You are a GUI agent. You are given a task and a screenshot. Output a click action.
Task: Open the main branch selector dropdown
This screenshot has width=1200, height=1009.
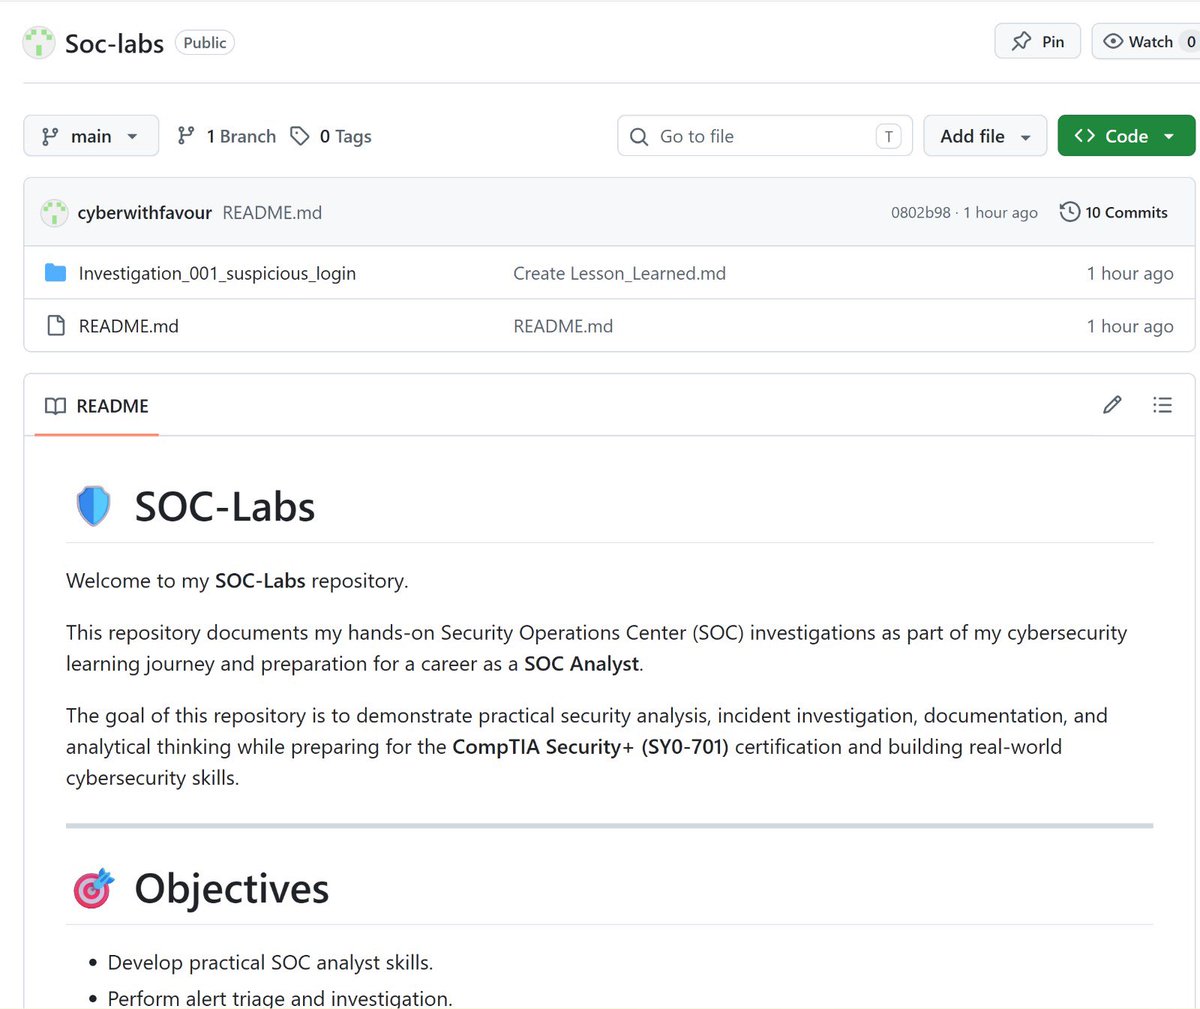click(91, 136)
